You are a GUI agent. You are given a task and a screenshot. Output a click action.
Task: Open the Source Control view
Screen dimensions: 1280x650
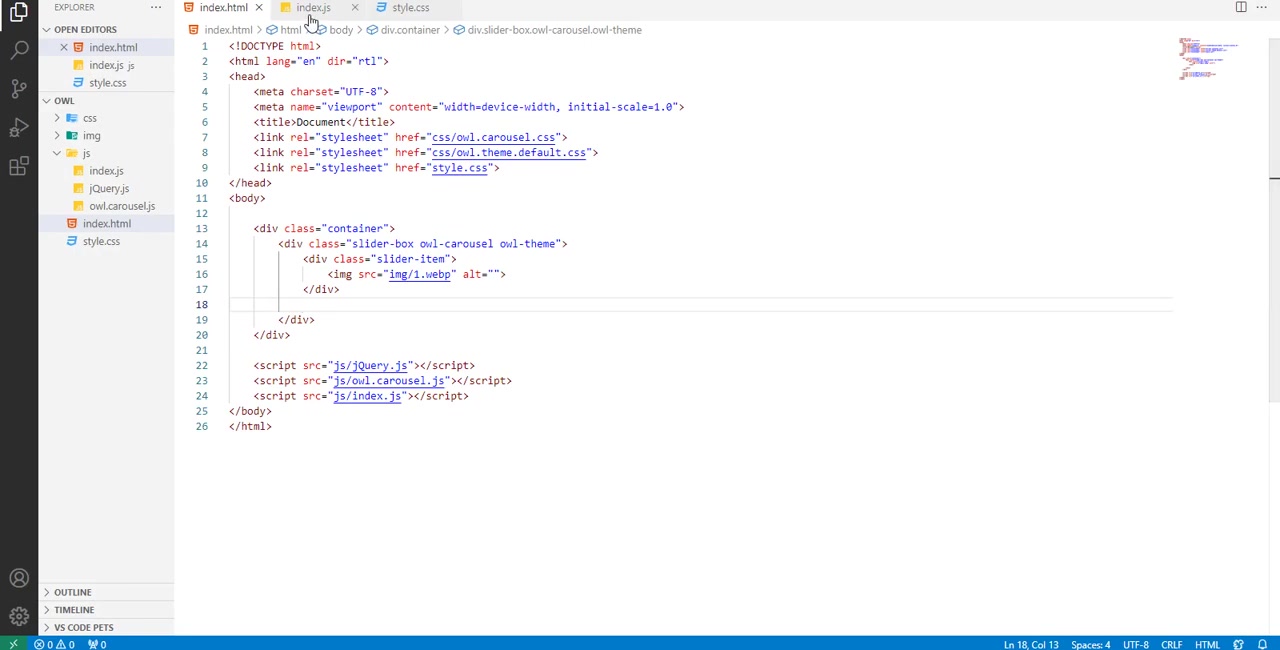point(19,88)
